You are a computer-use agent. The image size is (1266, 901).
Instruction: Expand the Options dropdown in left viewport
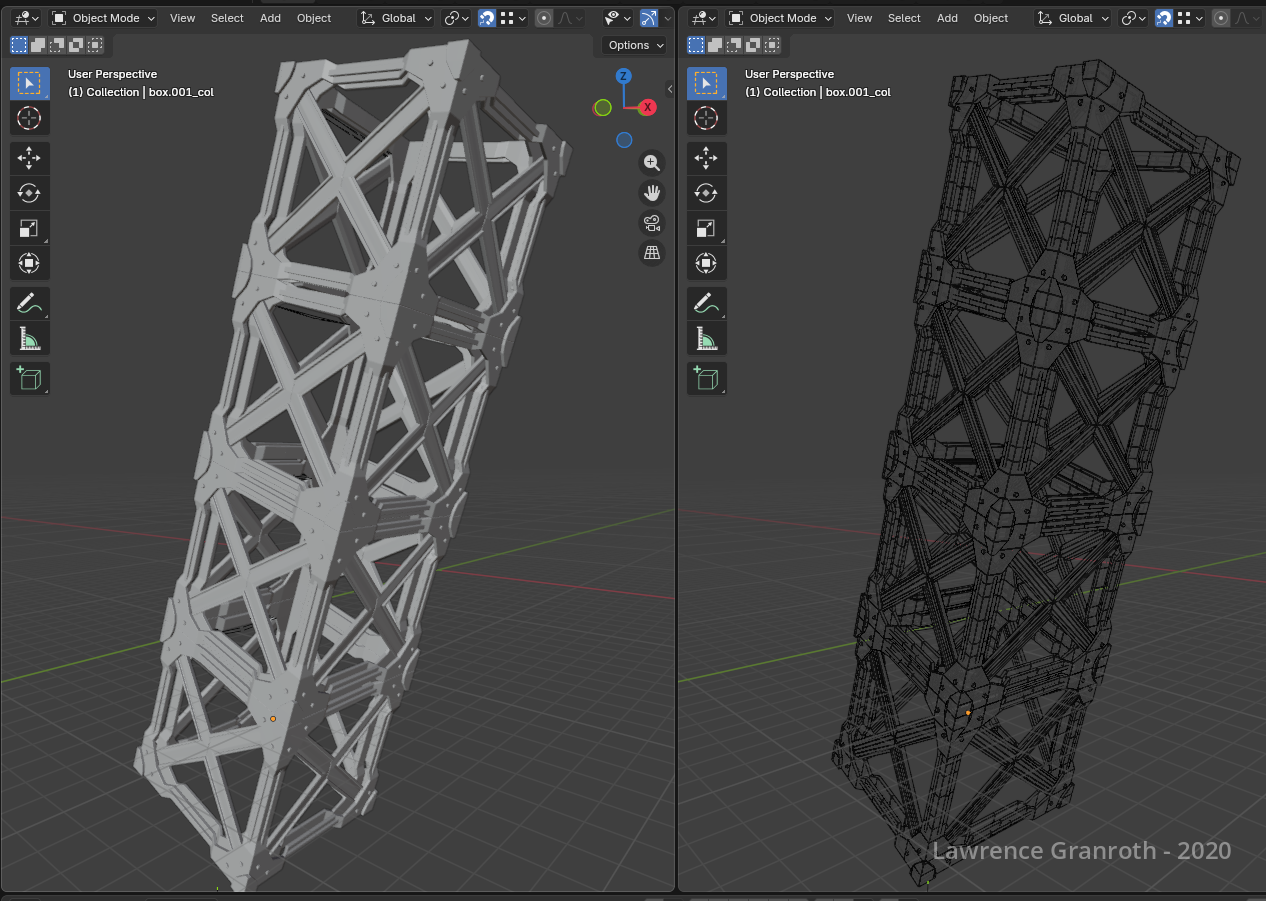pyautogui.click(x=635, y=45)
